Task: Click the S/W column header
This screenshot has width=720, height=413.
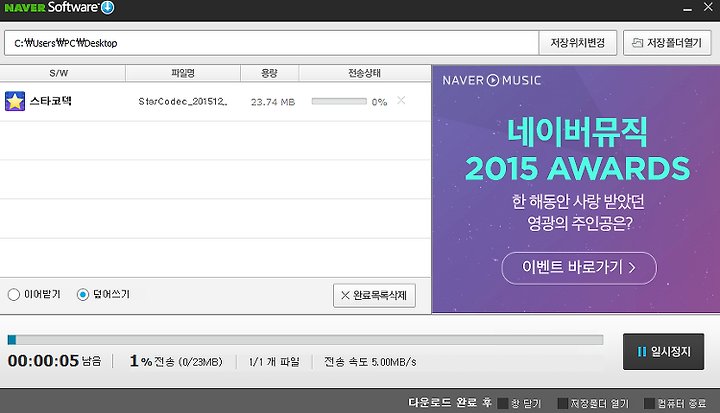Action: point(62,73)
